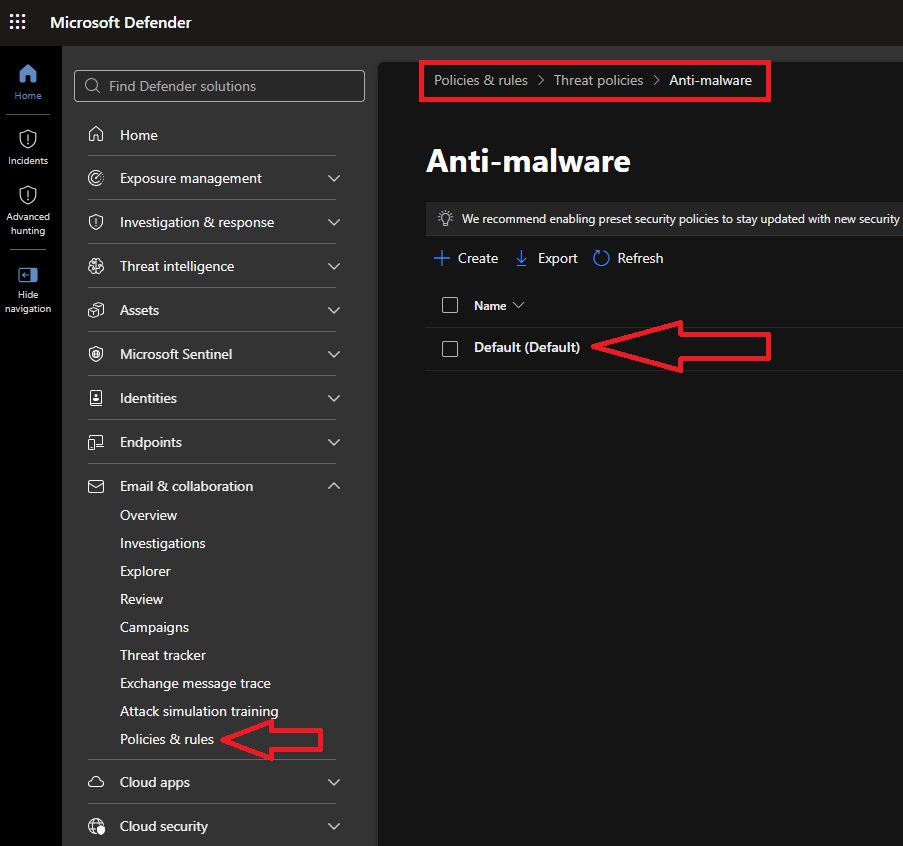The image size is (903, 846).
Task: Open the Name column sort dropdown
Action: pyautogui.click(x=518, y=305)
